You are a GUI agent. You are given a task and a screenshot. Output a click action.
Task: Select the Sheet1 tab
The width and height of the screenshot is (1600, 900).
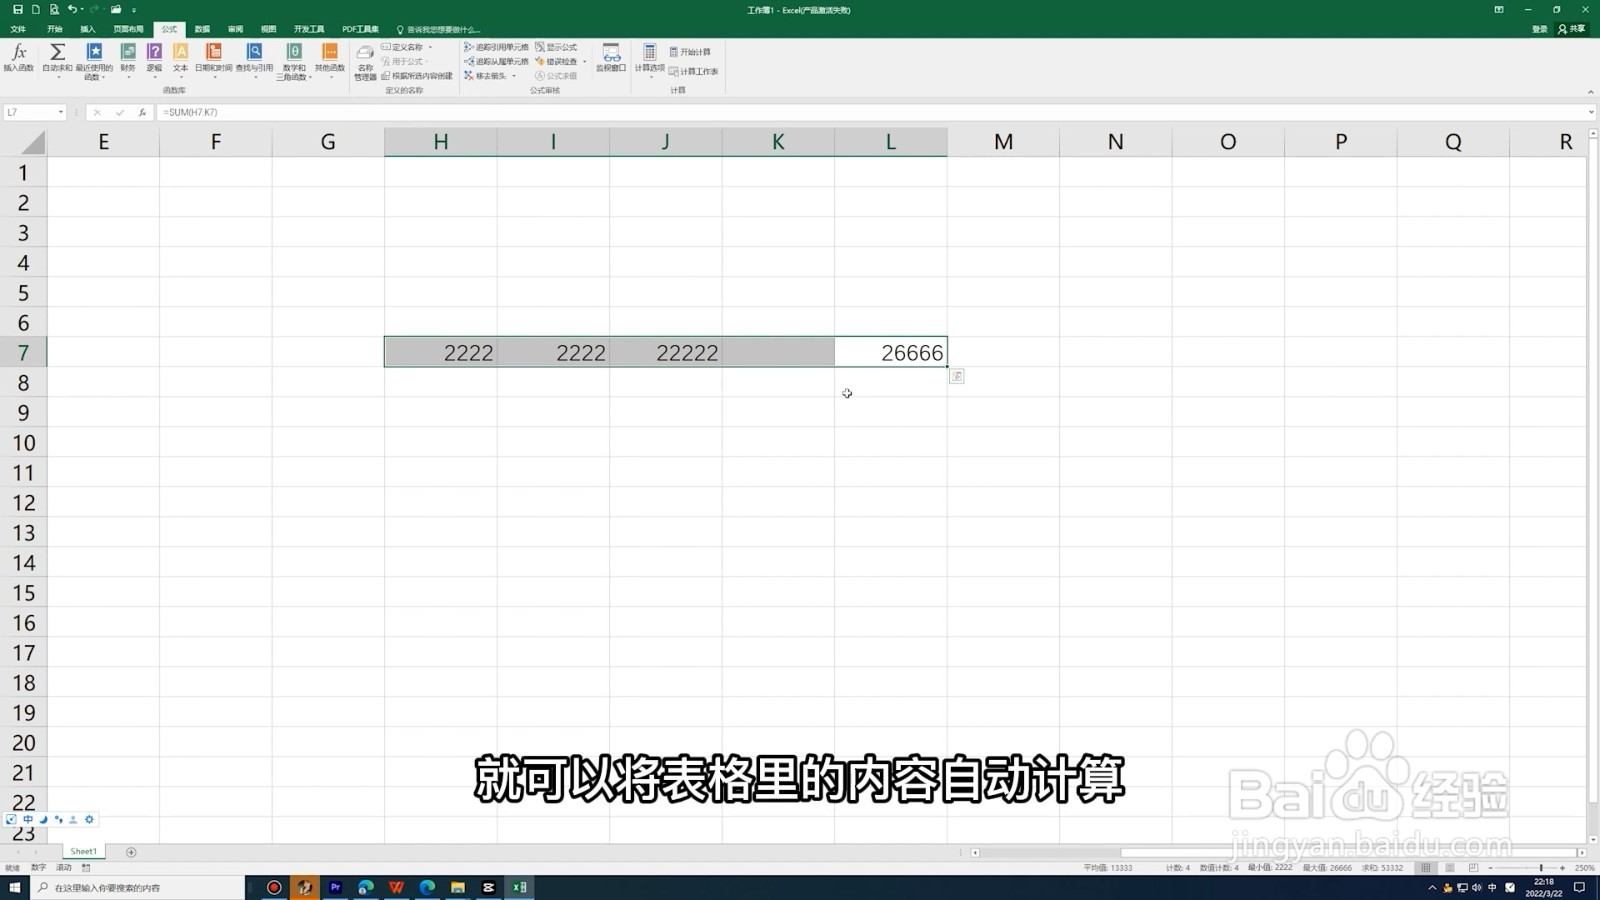click(x=84, y=851)
